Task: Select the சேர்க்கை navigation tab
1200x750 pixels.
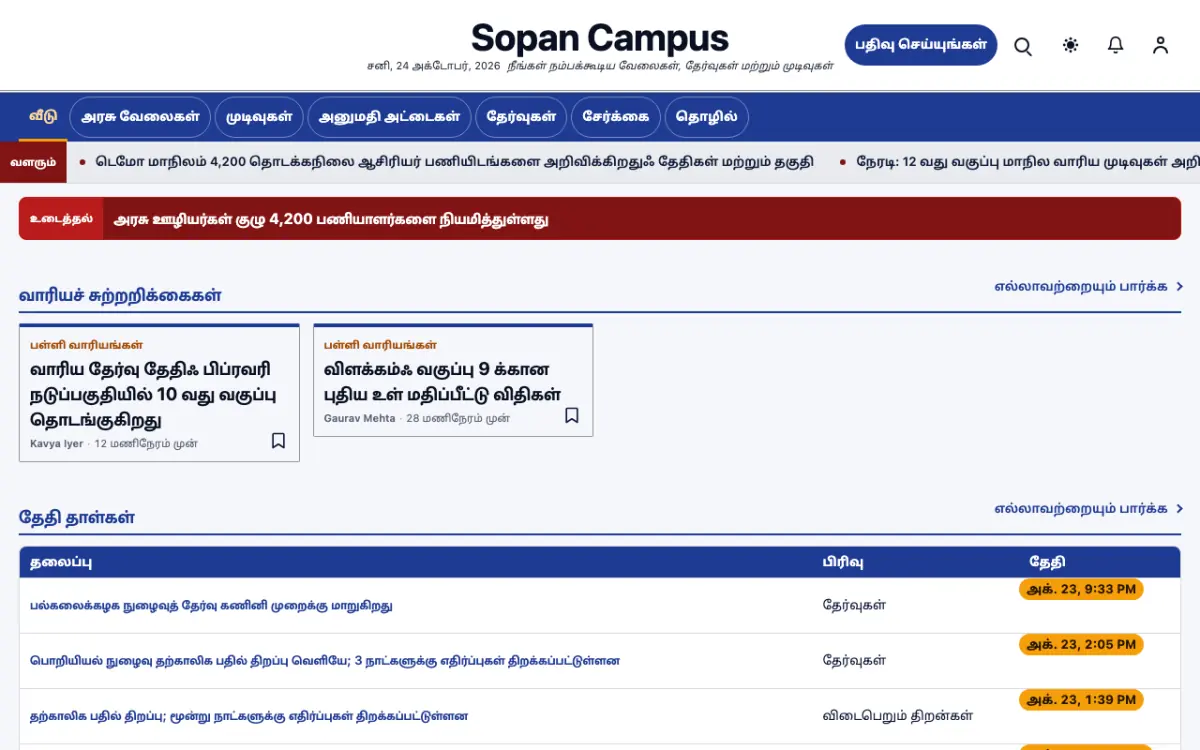Action: [616, 117]
